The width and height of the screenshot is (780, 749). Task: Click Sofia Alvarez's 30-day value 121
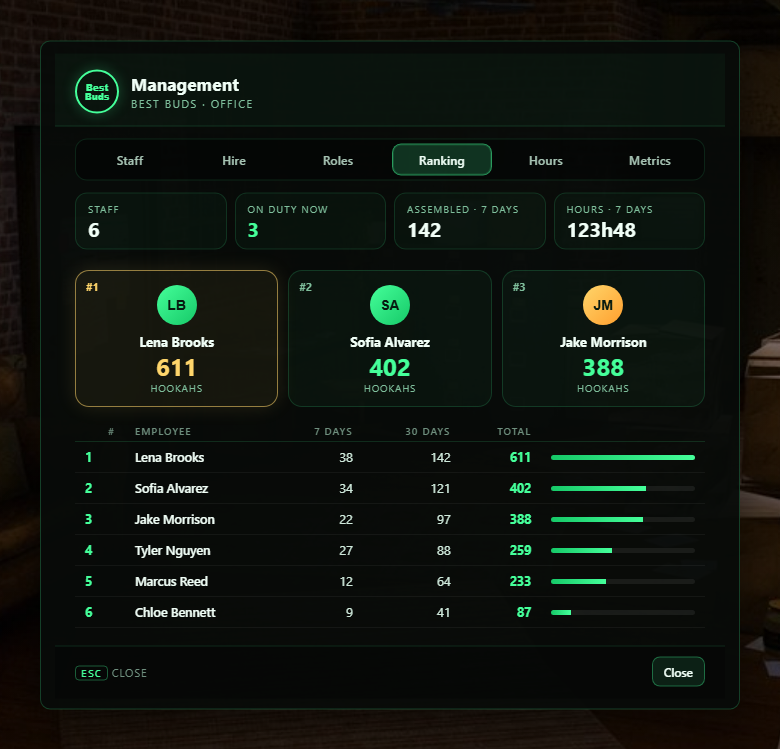point(440,488)
